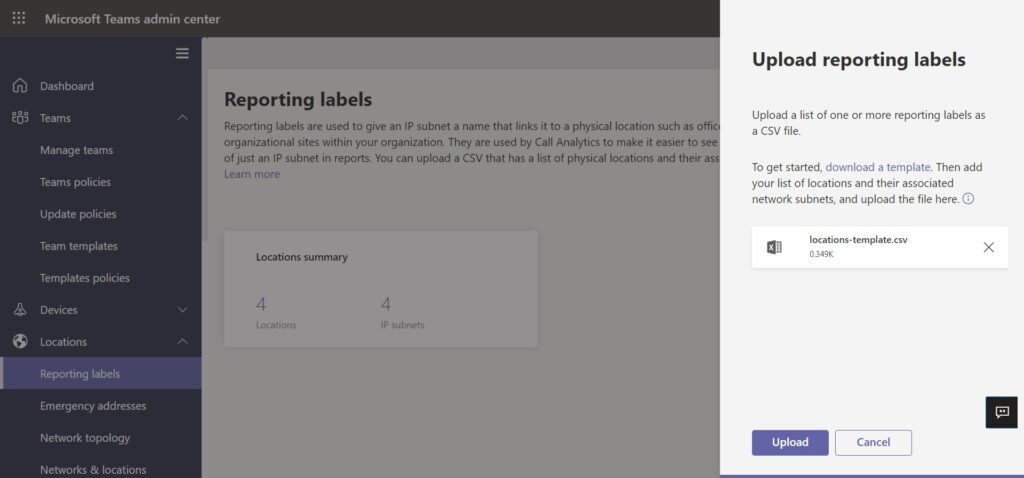Collapse the Teams section chevron
Image resolution: width=1024 pixels, height=478 pixels.
pos(182,118)
